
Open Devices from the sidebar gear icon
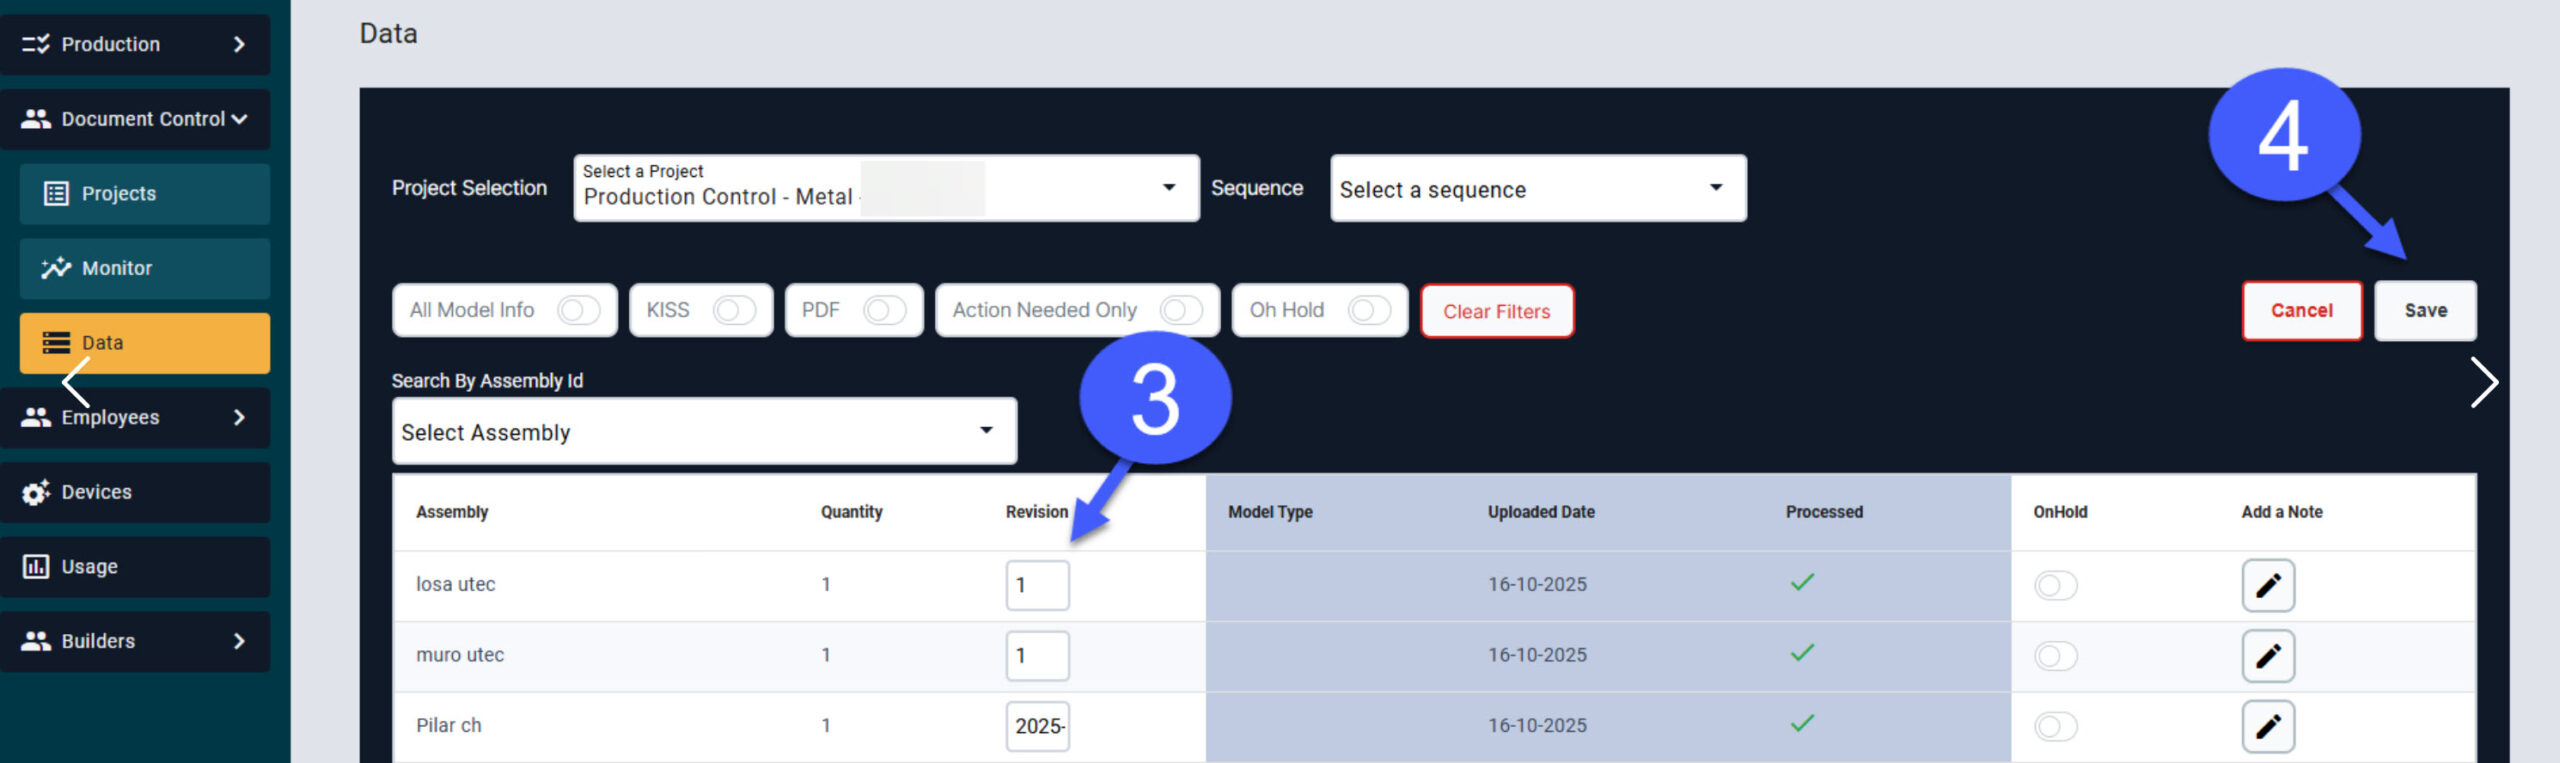(x=36, y=492)
